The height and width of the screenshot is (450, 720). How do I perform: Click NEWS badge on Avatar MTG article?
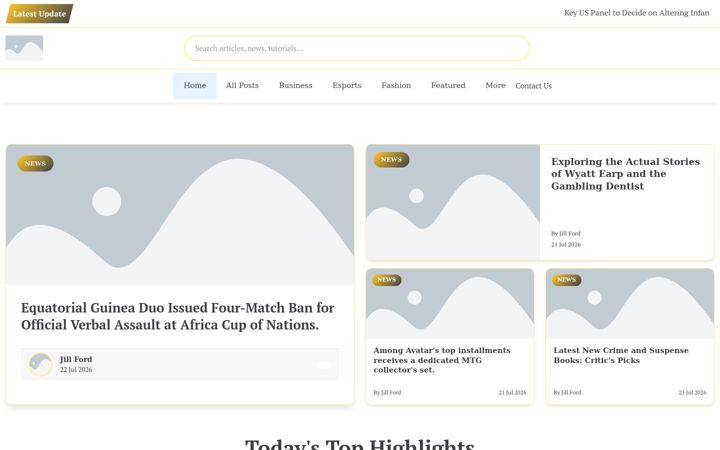tap(387, 280)
